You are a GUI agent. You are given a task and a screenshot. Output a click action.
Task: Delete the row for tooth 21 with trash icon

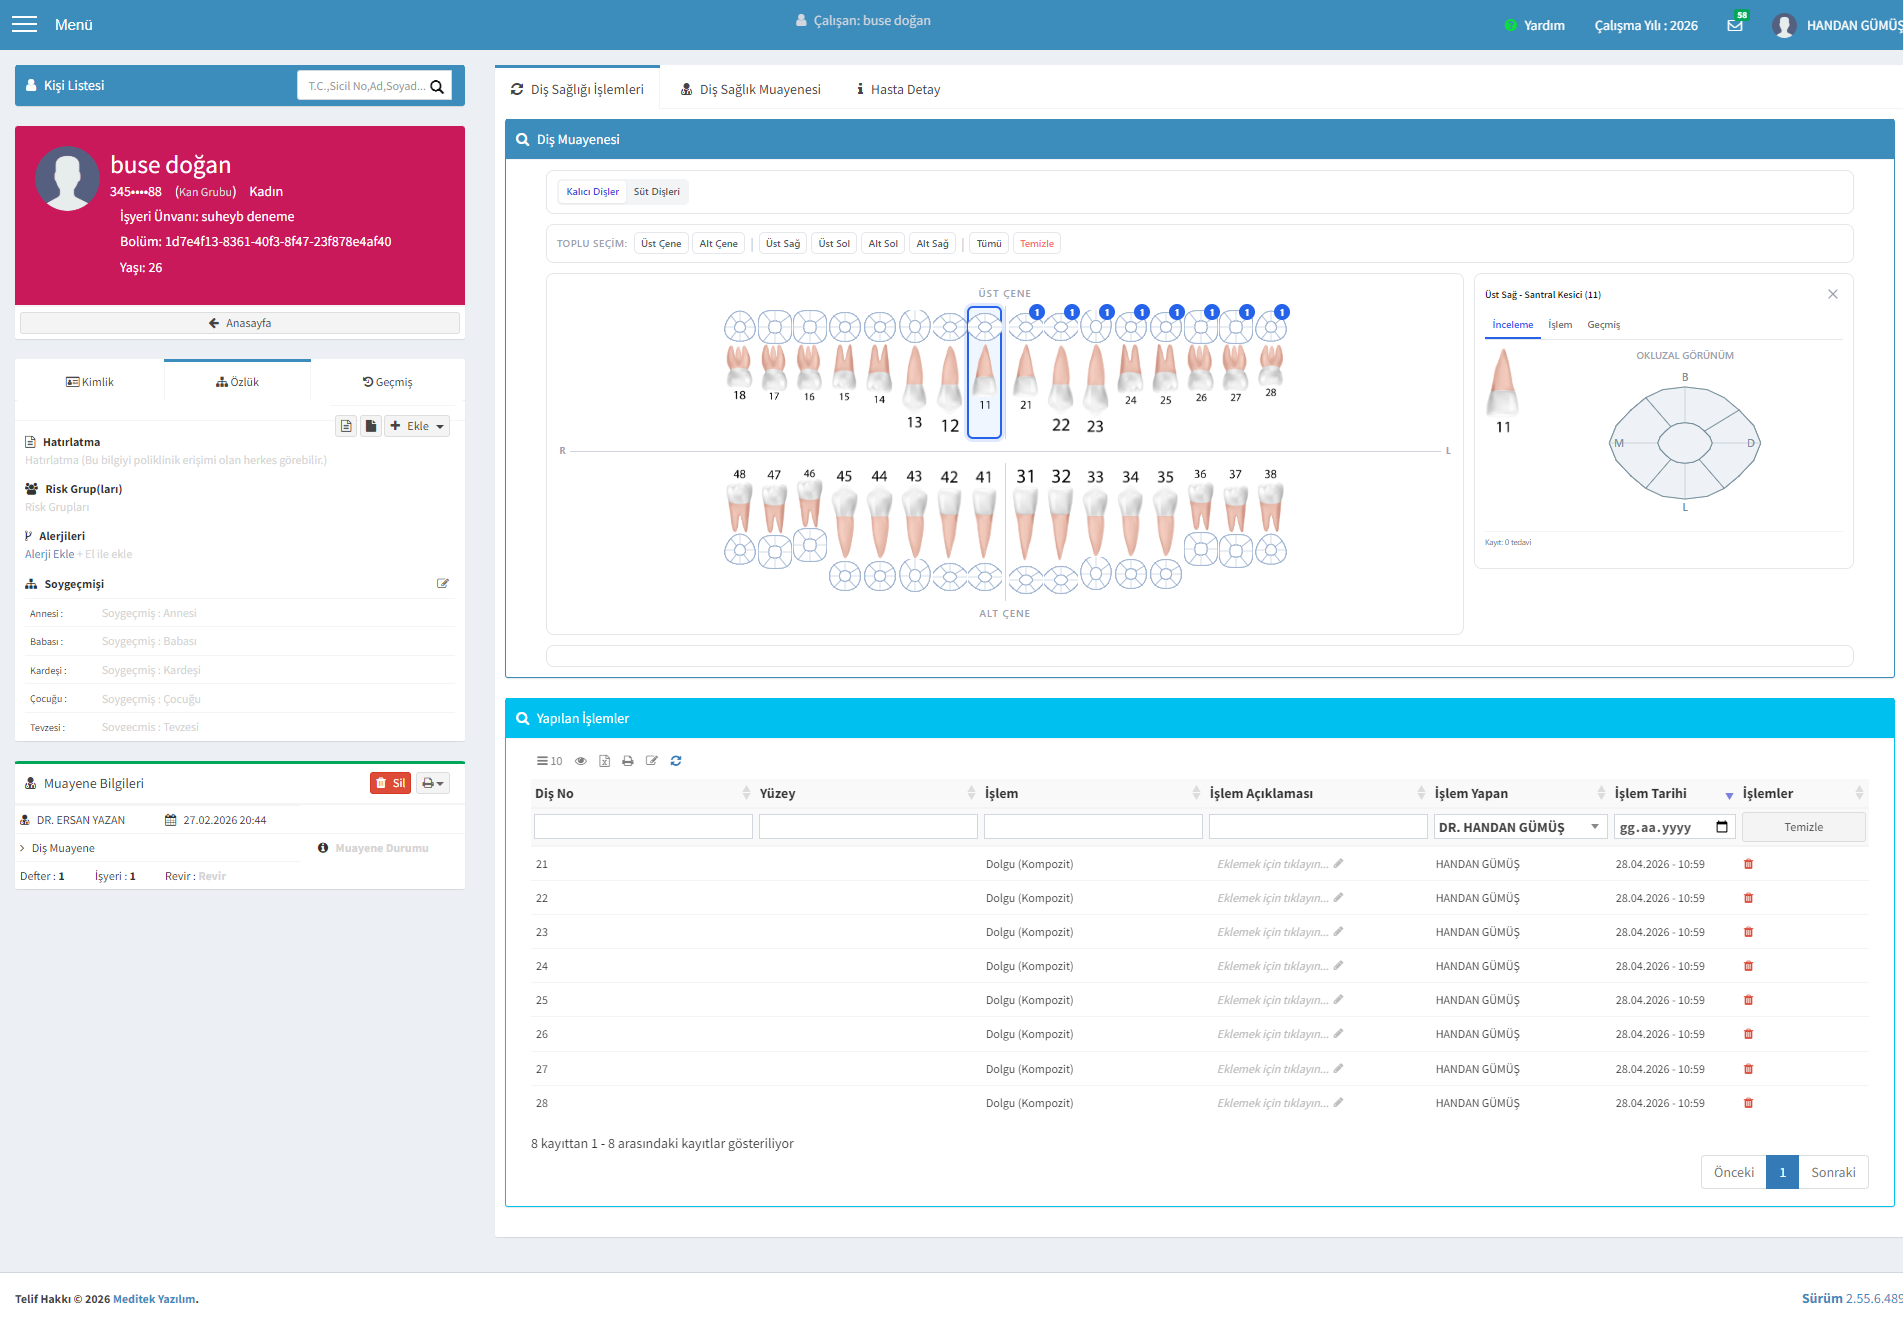pyautogui.click(x=1749, y=864)
